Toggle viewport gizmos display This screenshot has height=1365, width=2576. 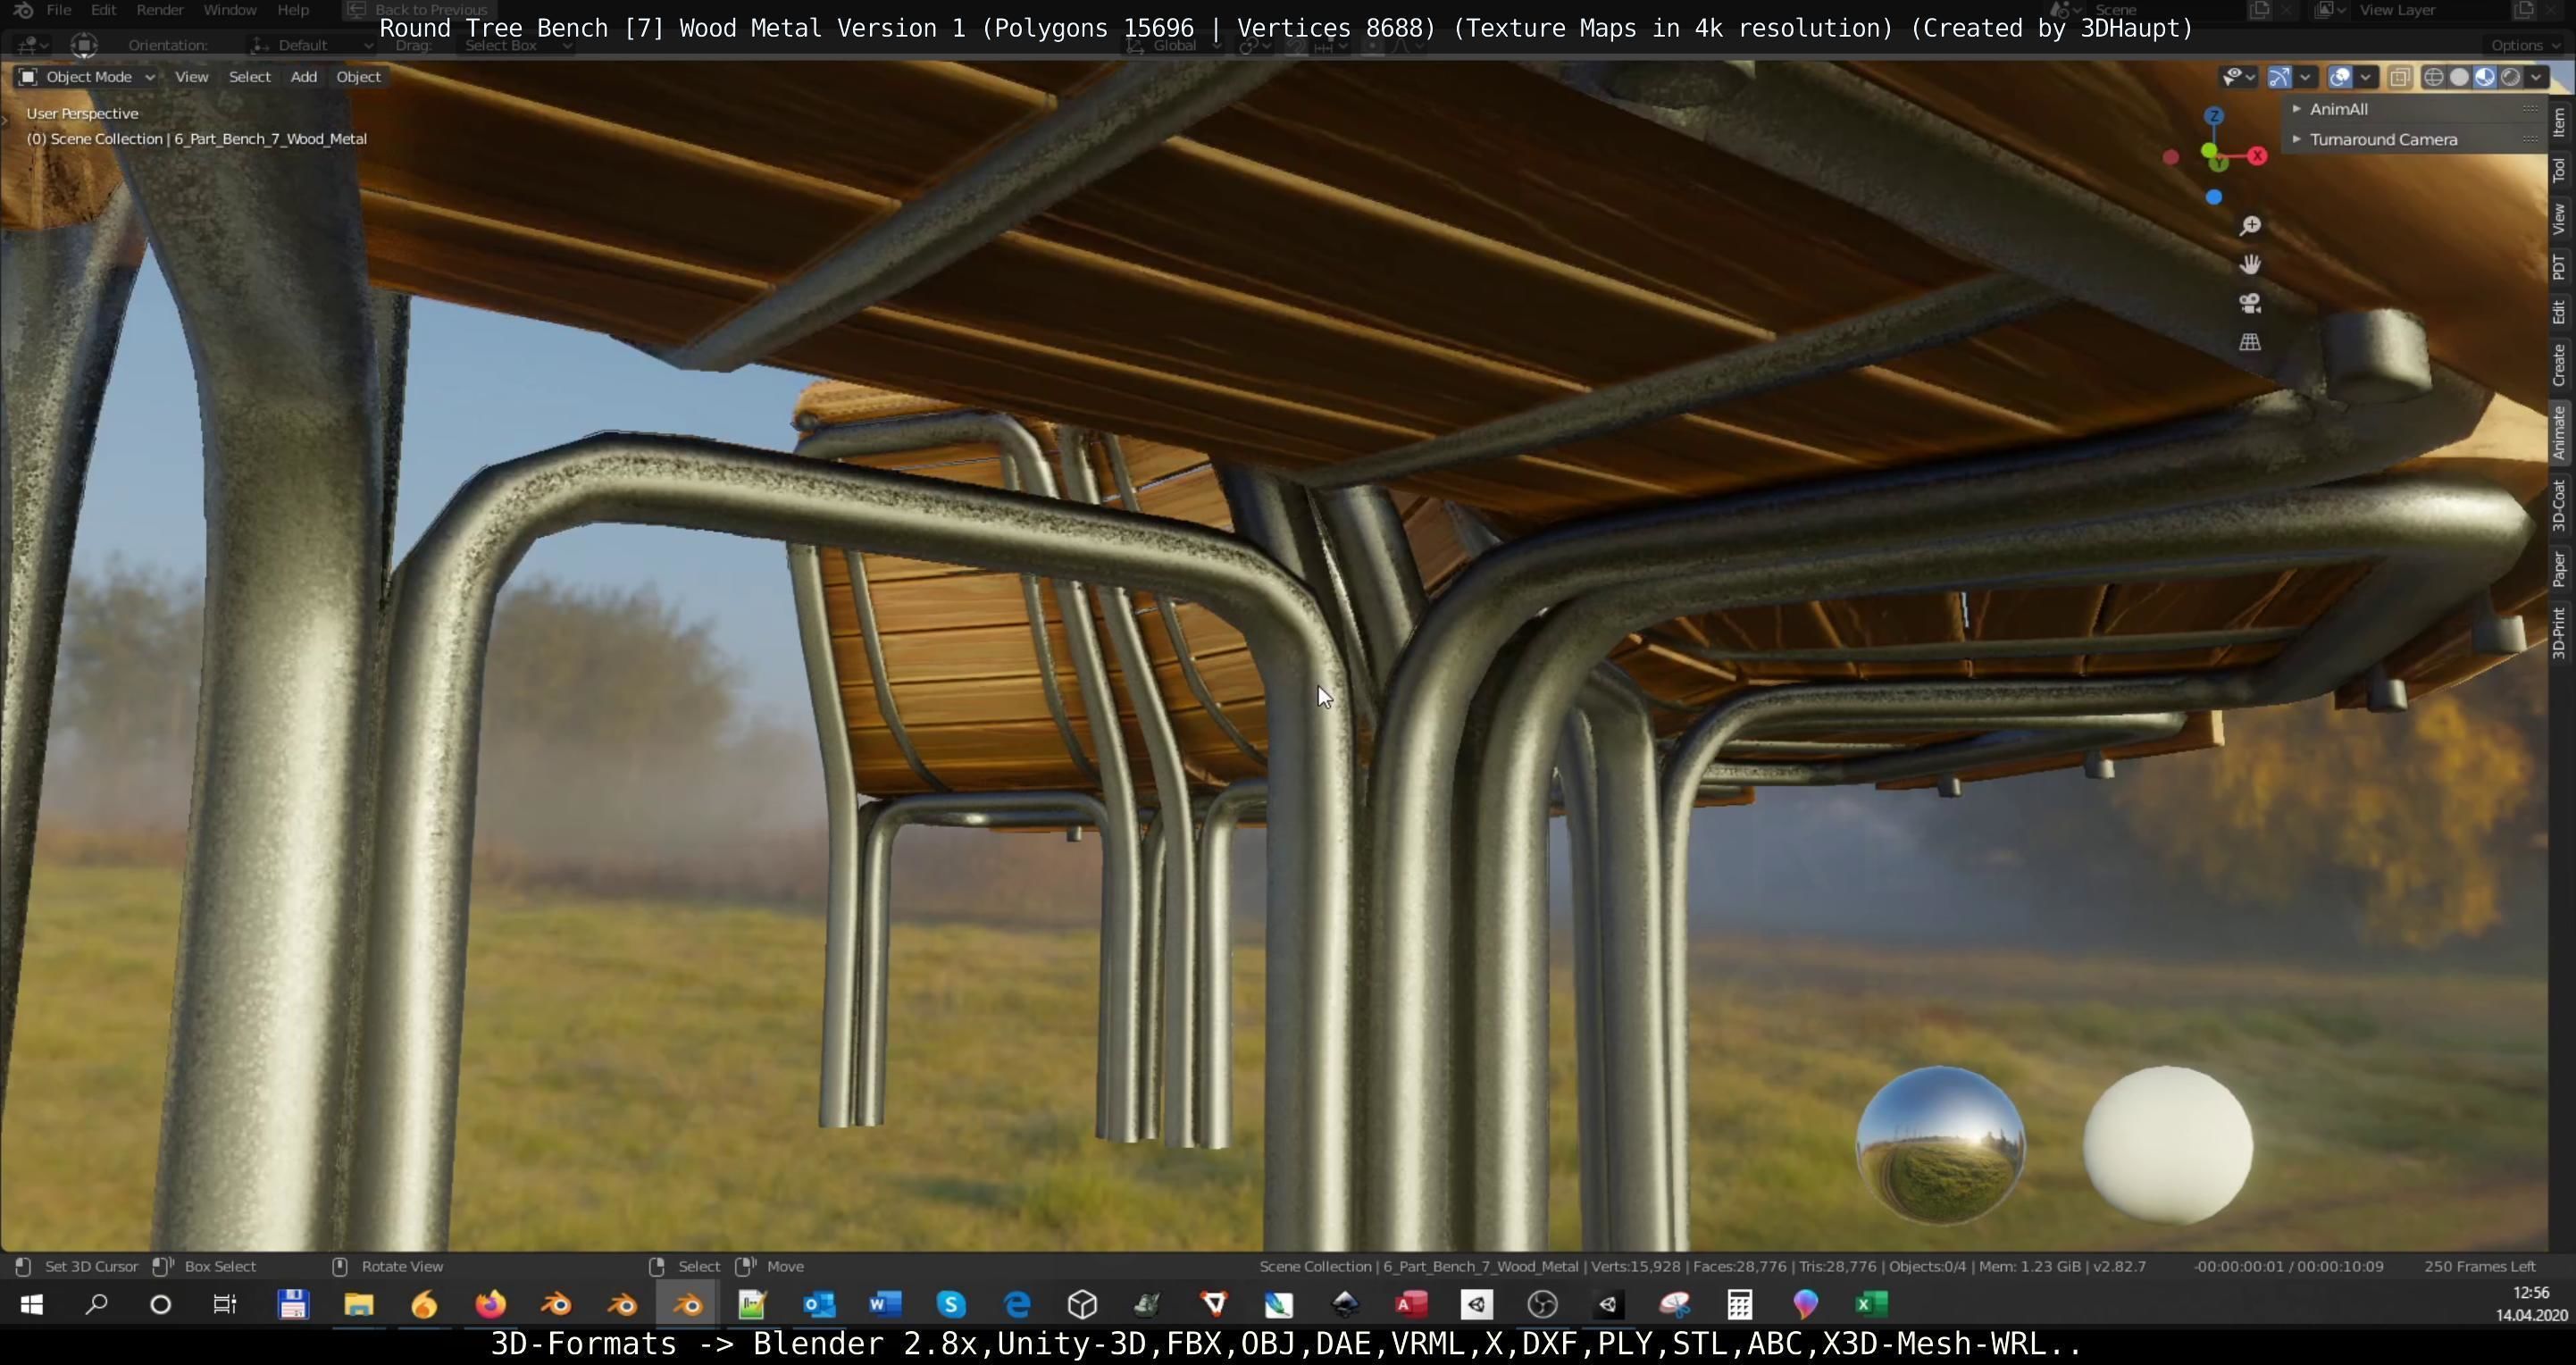point(2279,77)
